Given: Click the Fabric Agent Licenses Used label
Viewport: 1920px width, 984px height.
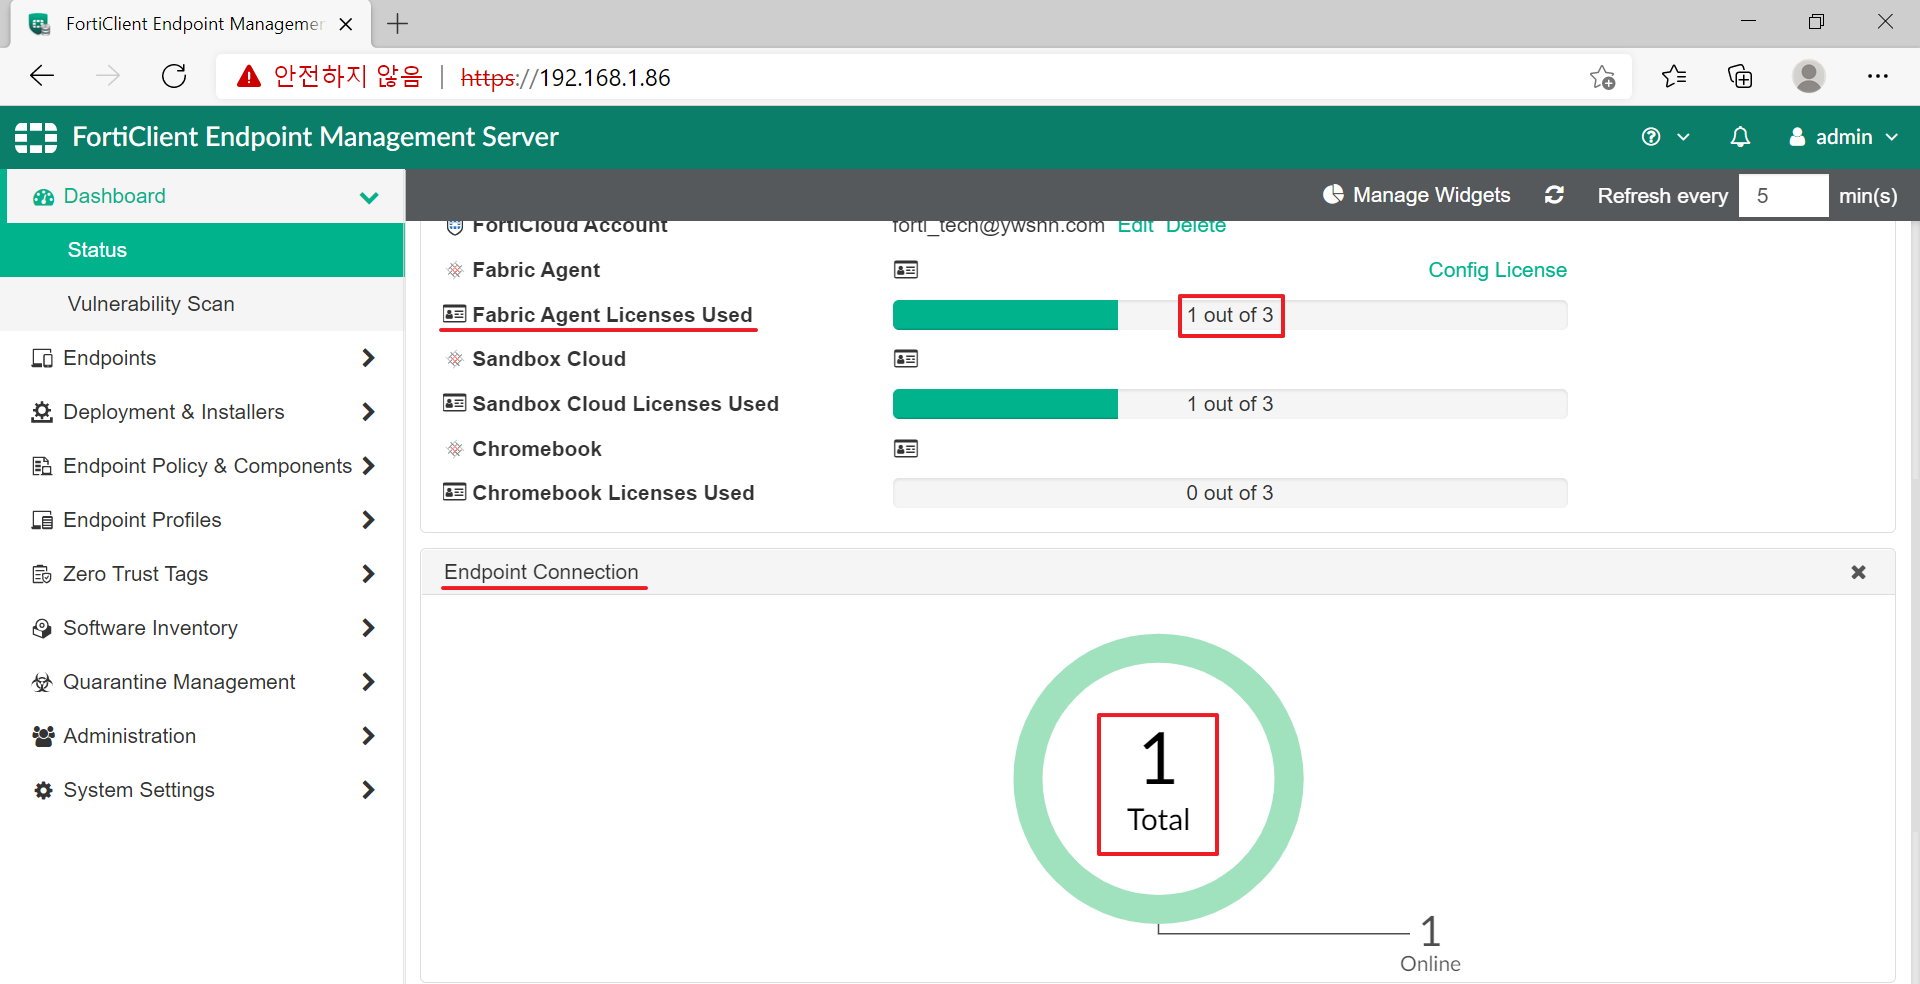Looking at the screenshot, I should (x=612, y=315).
